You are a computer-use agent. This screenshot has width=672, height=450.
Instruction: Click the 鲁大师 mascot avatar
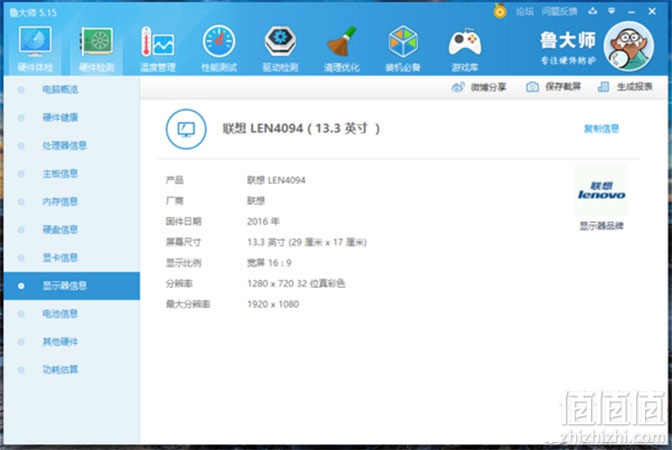click(629, 46)
